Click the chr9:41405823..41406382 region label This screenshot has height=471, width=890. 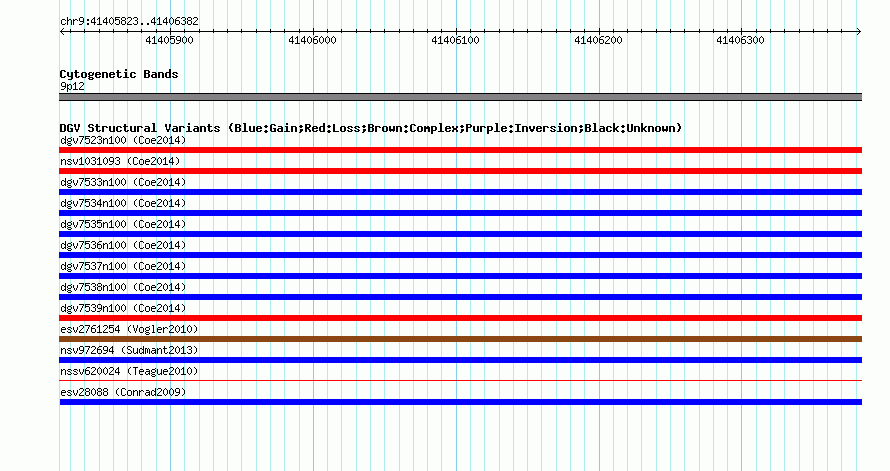129,21
